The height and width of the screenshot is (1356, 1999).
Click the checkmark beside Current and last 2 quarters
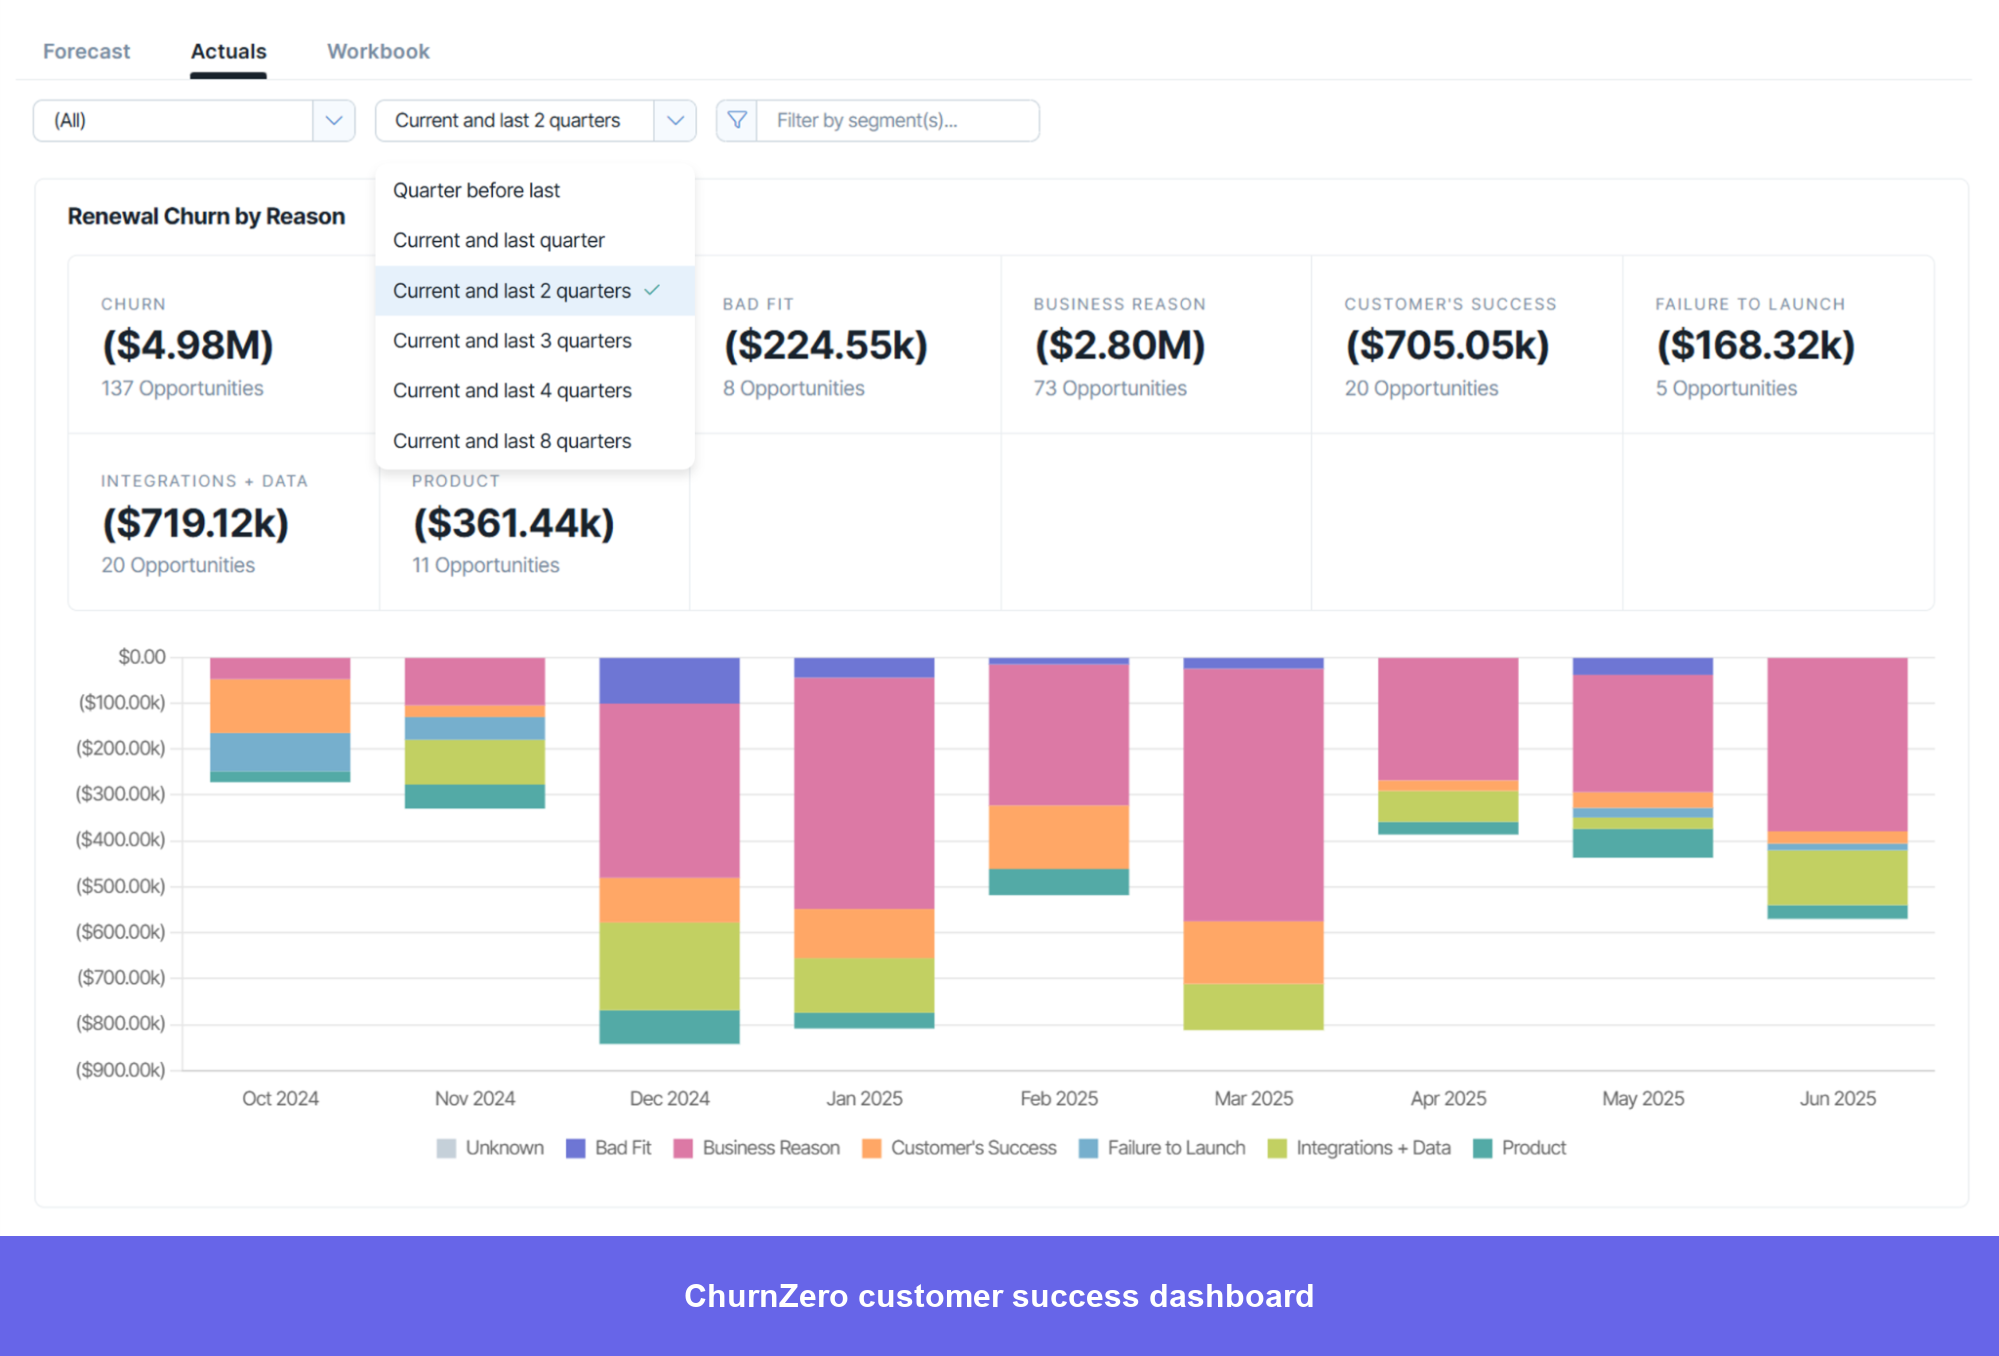654,291
